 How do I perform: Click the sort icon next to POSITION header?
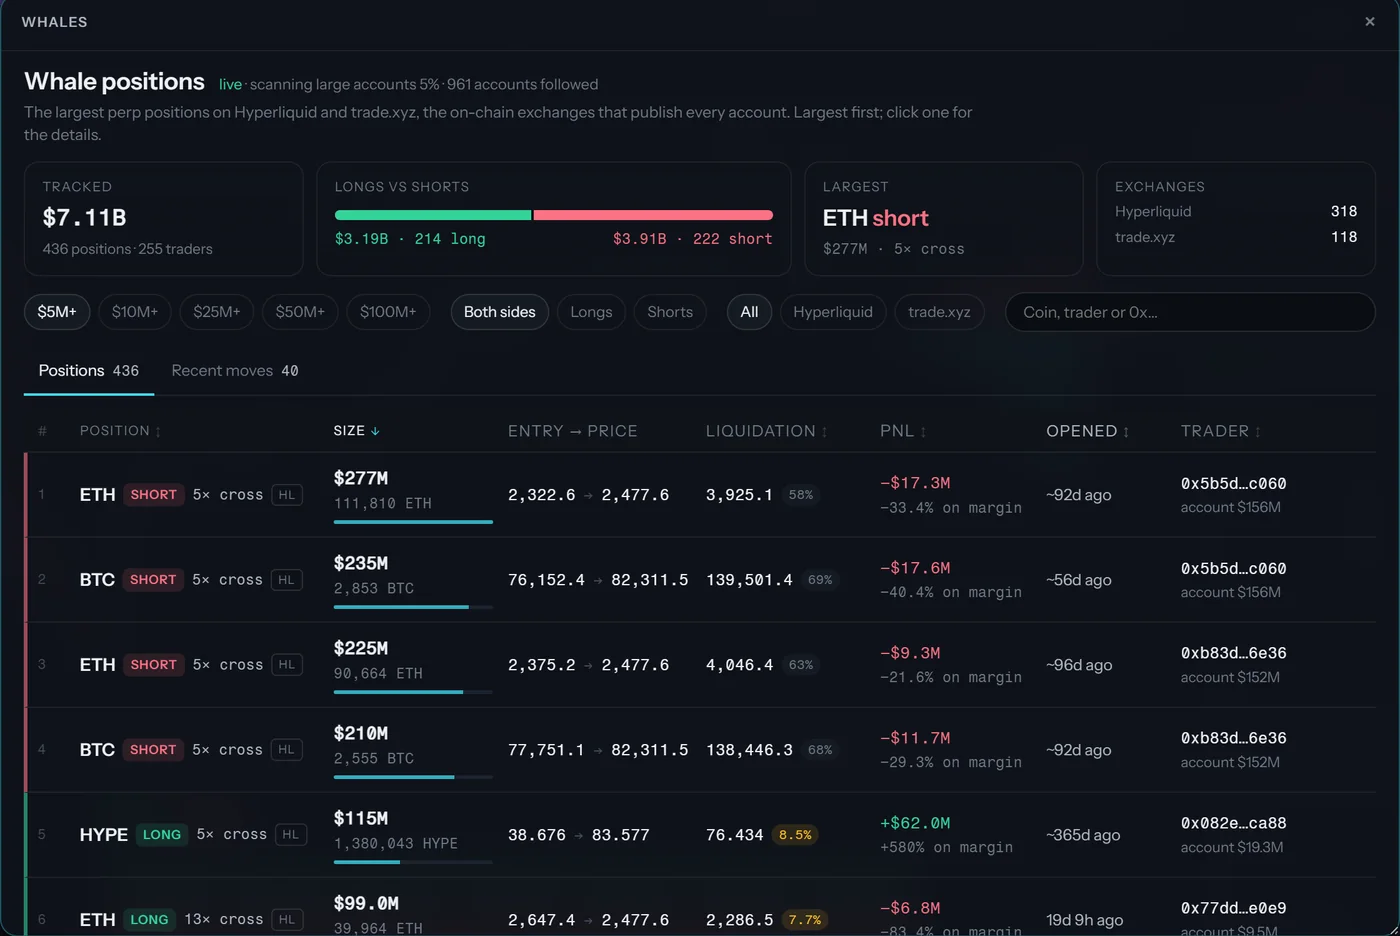pos(158,431)
